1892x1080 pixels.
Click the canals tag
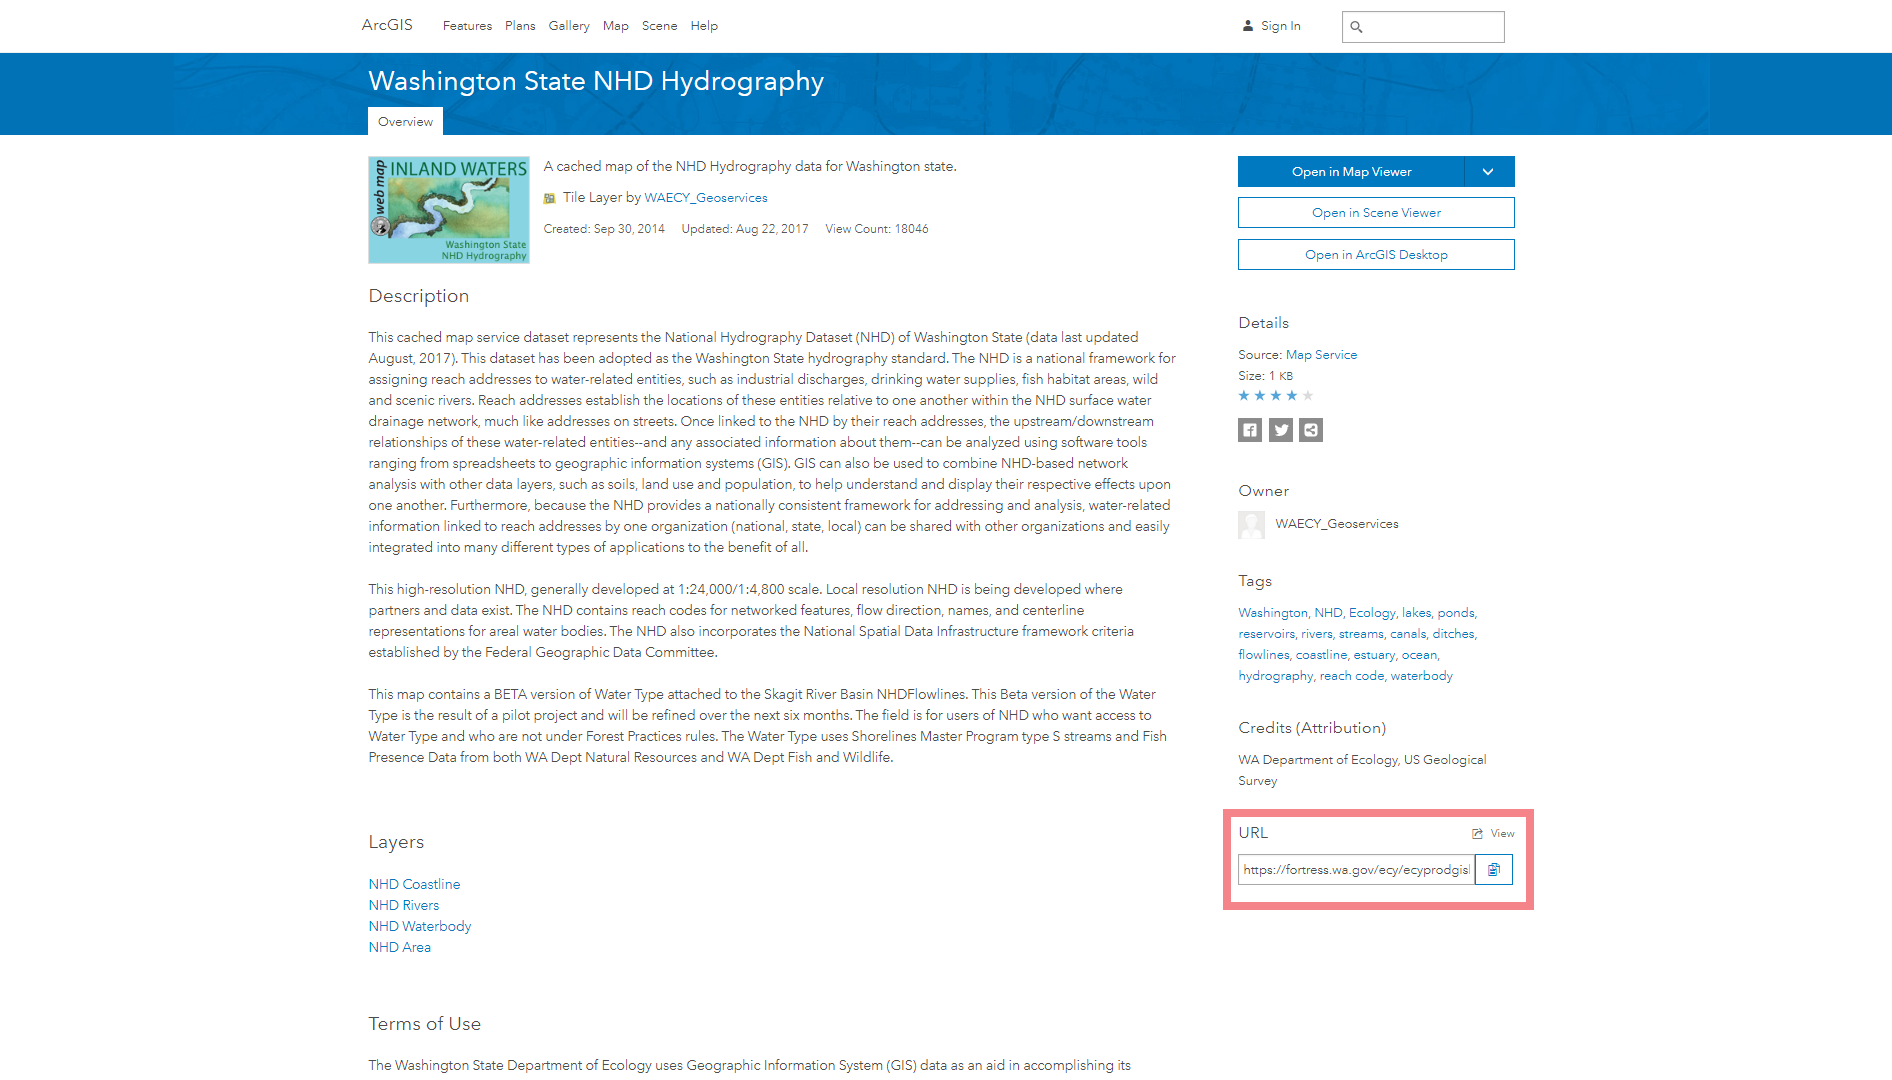click(x=1407, y=634)
